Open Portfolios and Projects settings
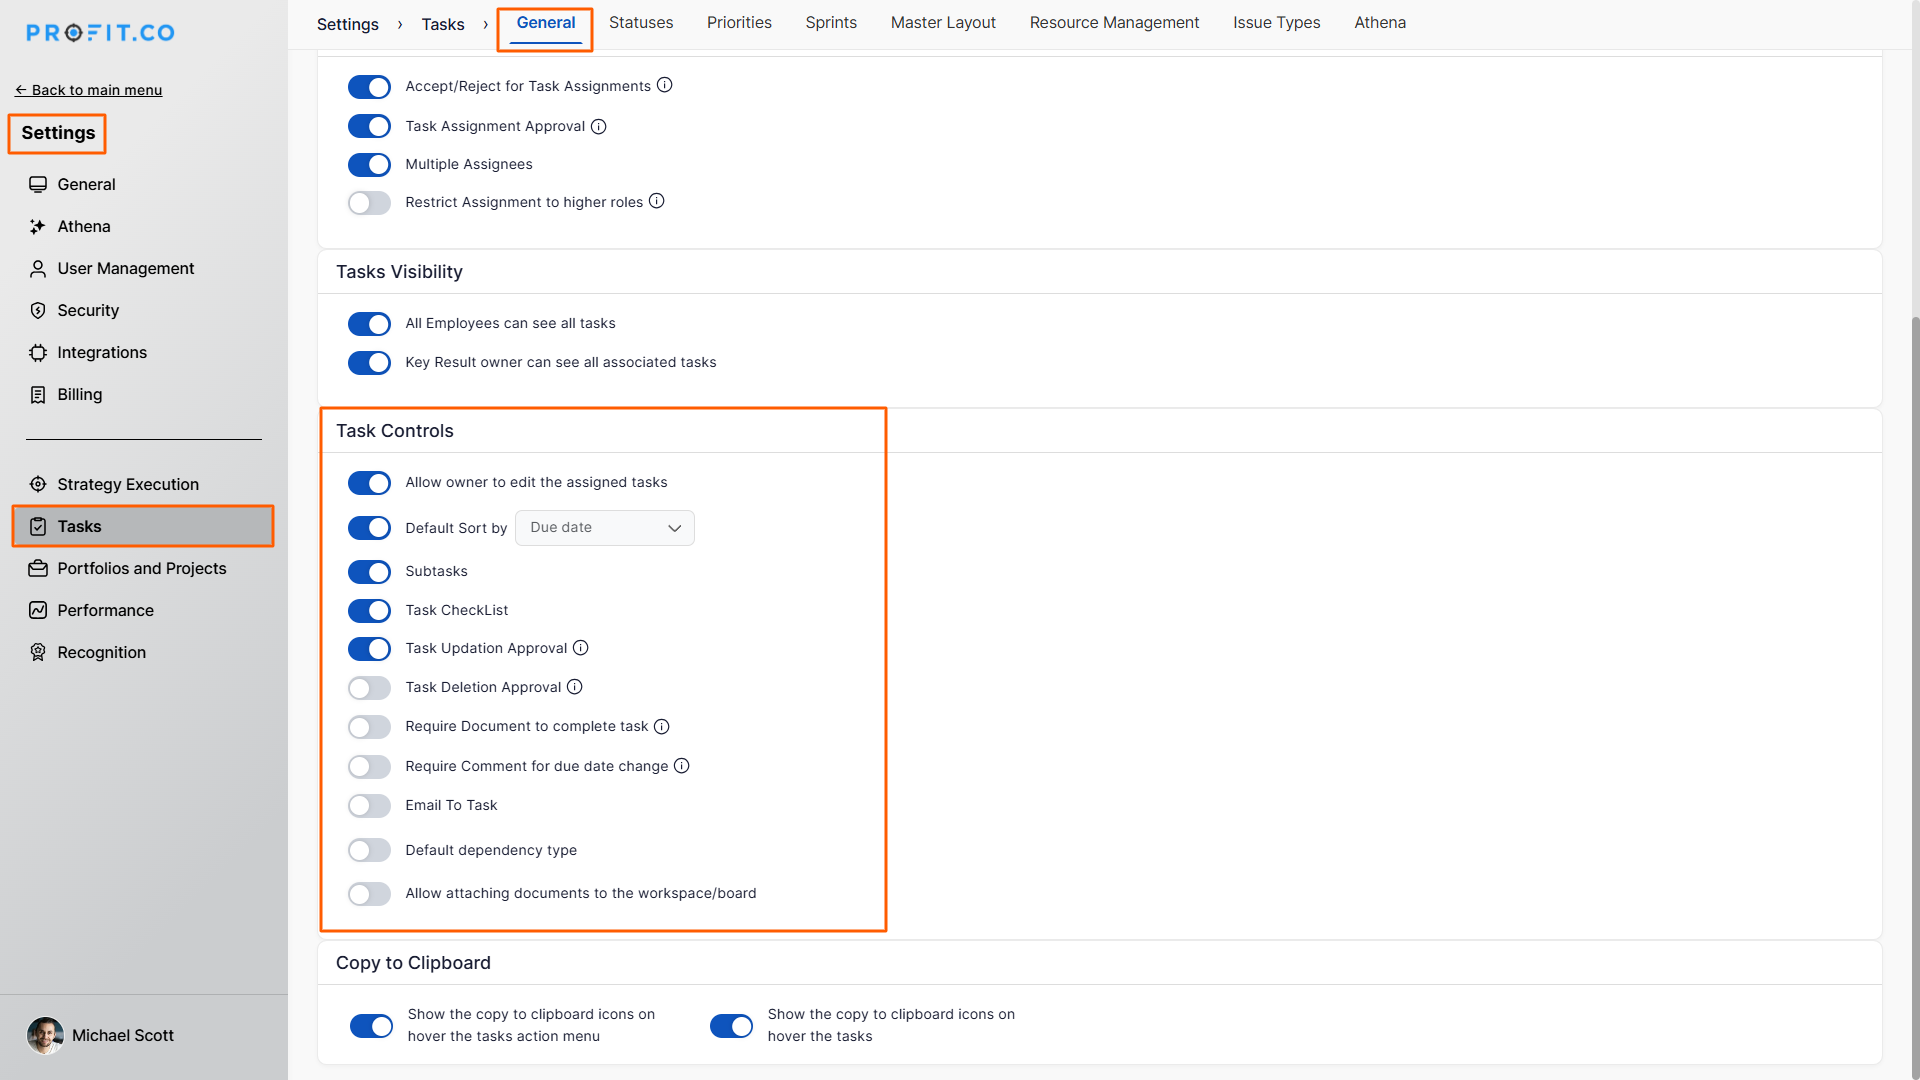The height and width of the screenshot is (1080, 1920). [x=141, y=569]
